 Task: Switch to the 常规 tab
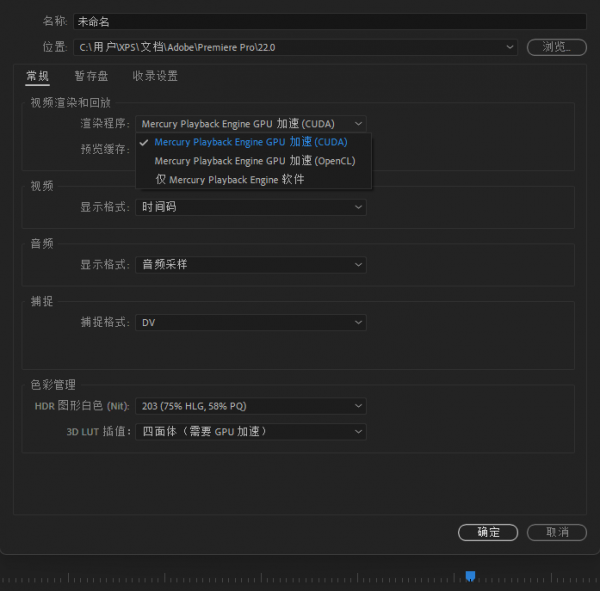point(37,76)
